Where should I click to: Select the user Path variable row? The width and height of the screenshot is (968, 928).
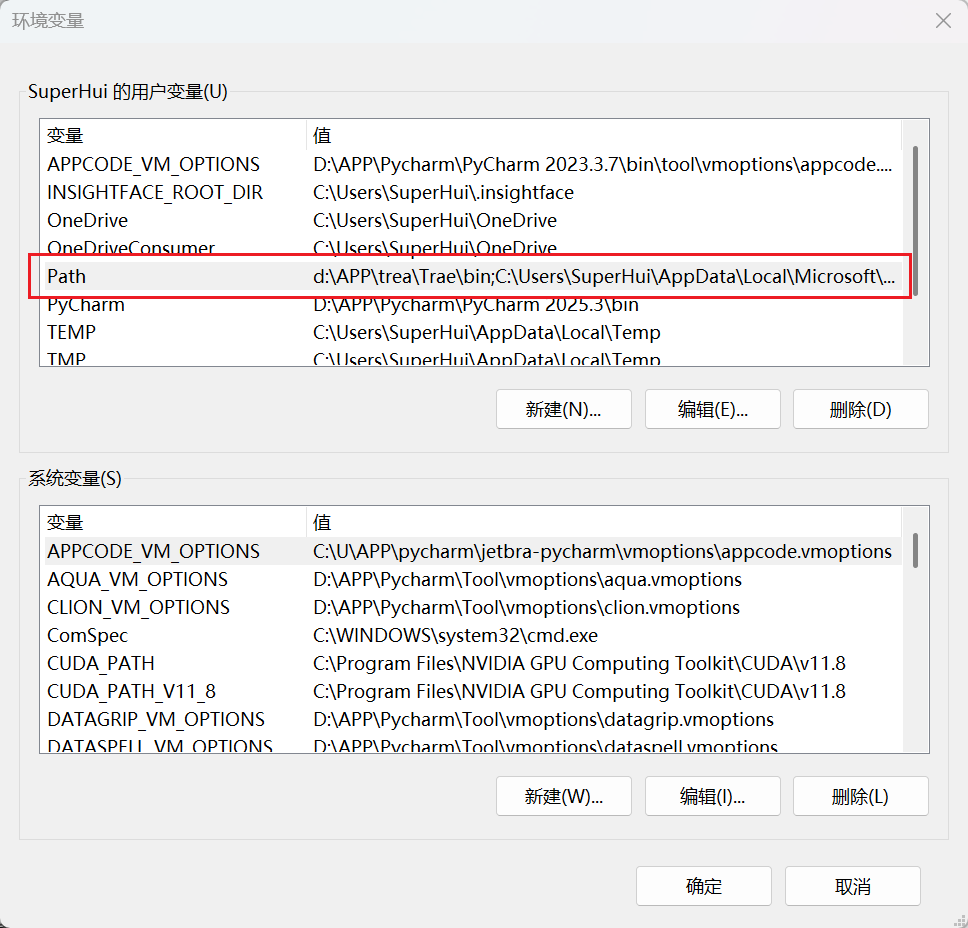[x=474, y=276]
